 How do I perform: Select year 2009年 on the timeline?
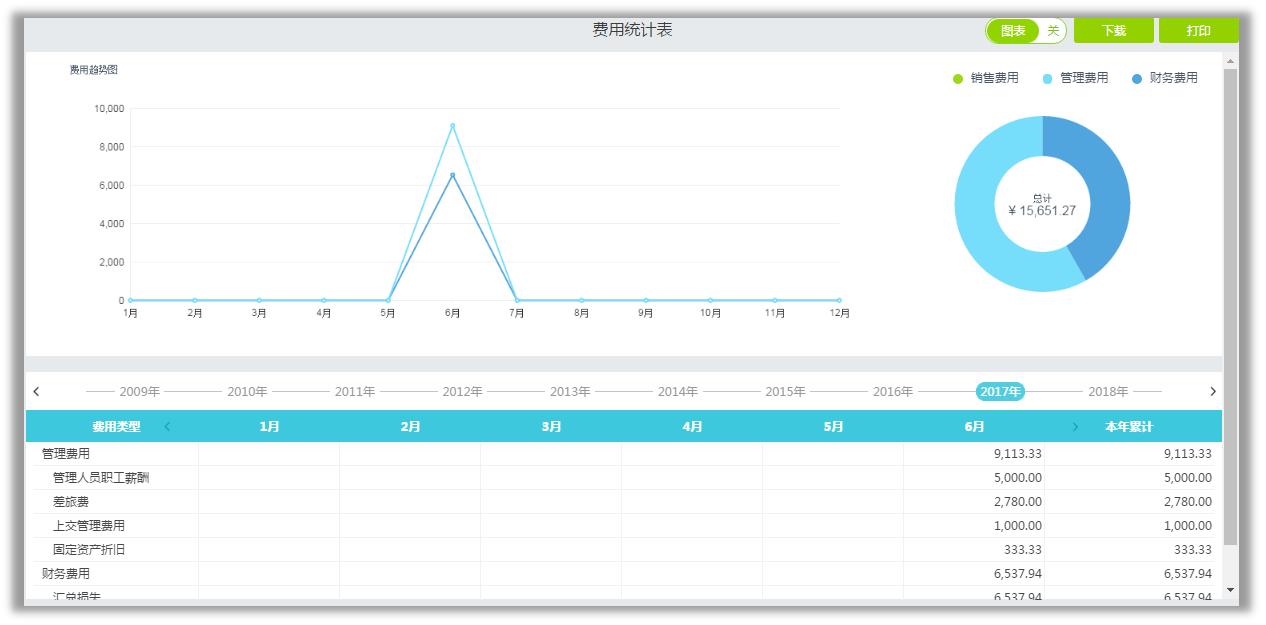click(x=139, y=392)
